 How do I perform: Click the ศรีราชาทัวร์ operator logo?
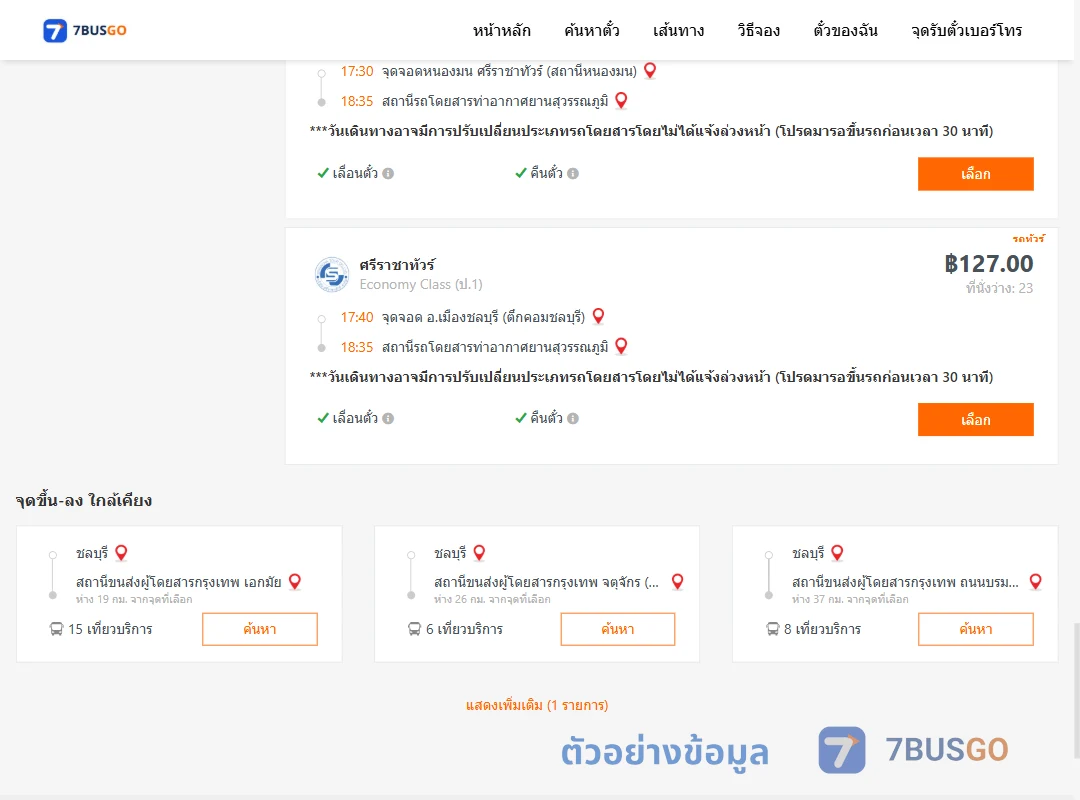pyautogui.click(x=332, y=274)
